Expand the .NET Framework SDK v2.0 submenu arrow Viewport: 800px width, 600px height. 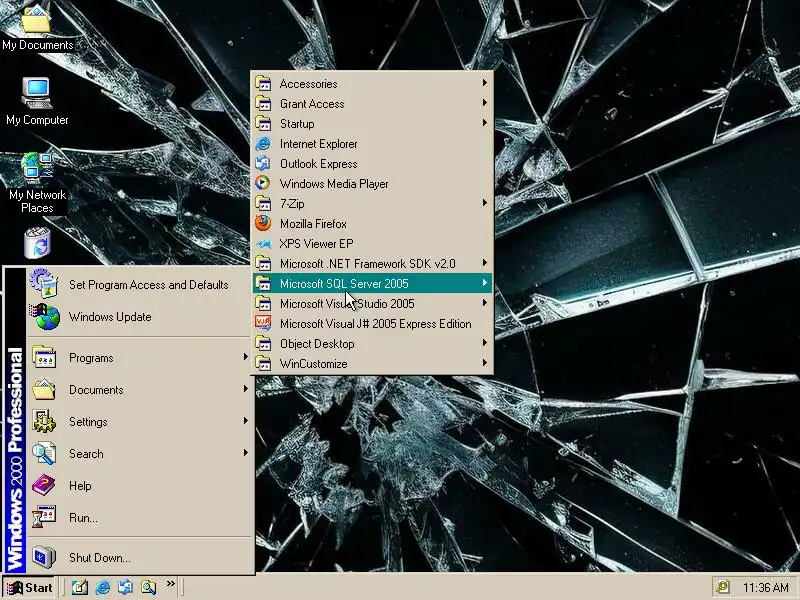(485, 263)
